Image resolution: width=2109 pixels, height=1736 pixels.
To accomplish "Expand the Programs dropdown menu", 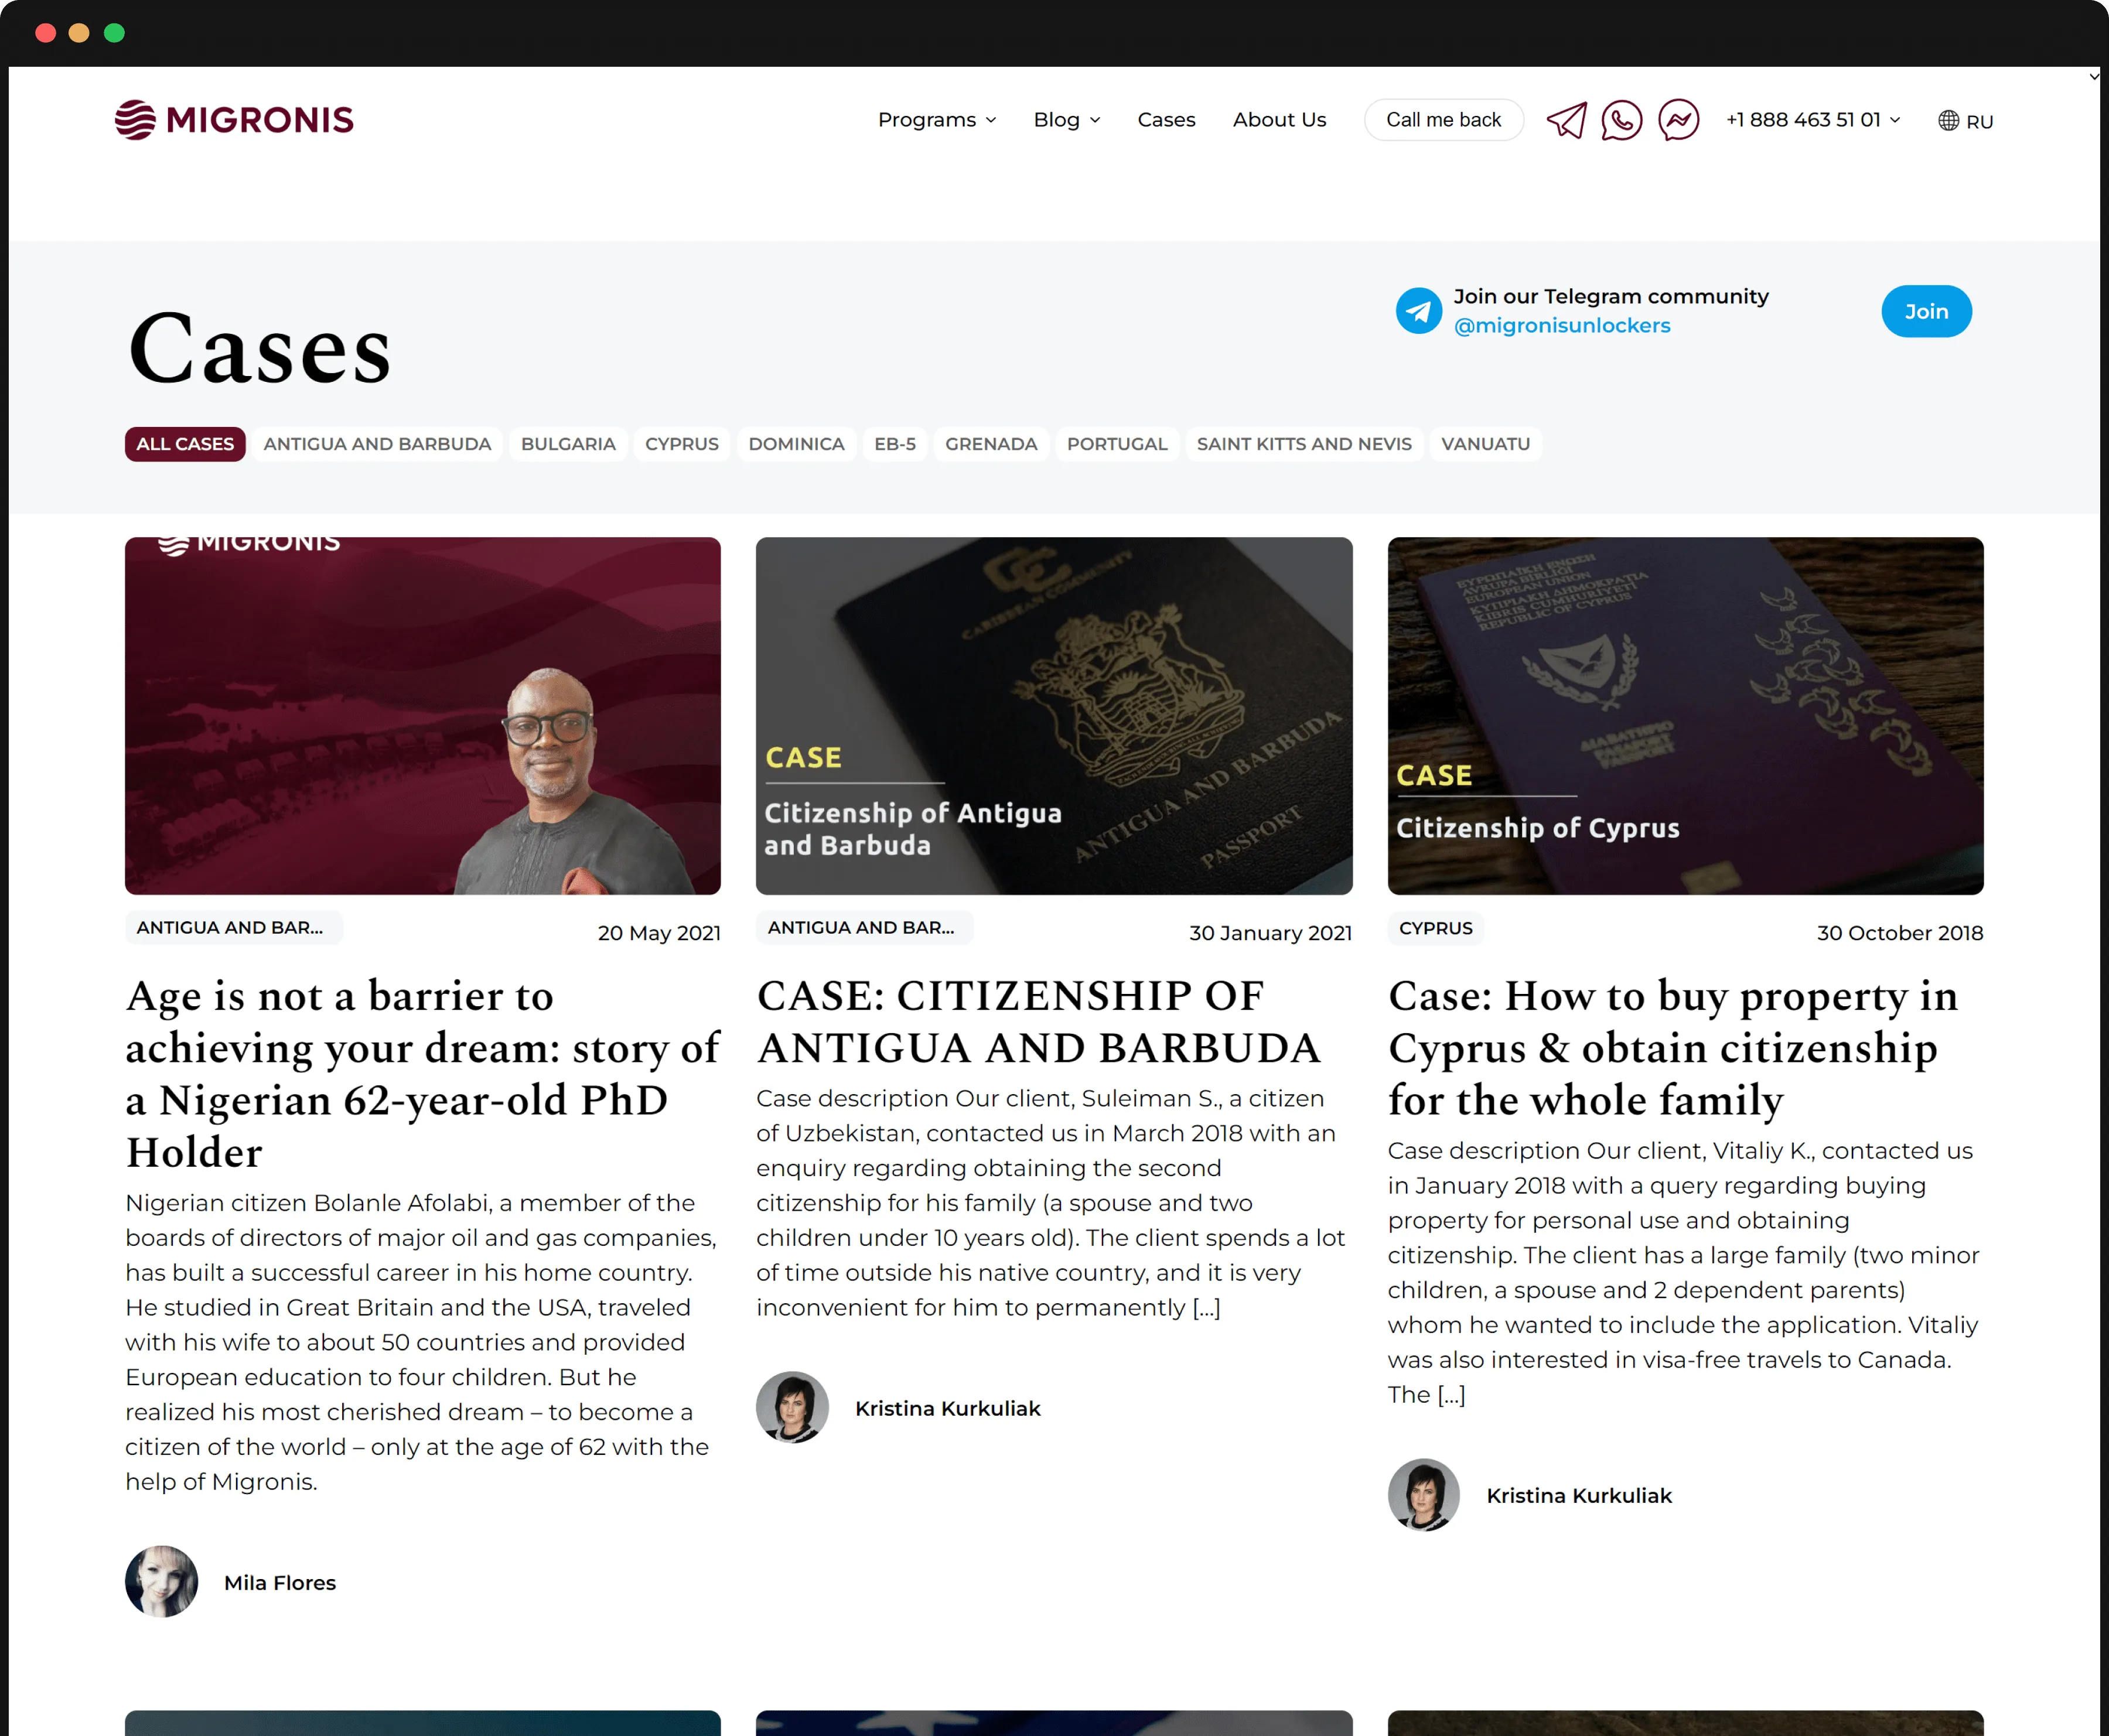I will pyautogui.click(x=937, y=120).
